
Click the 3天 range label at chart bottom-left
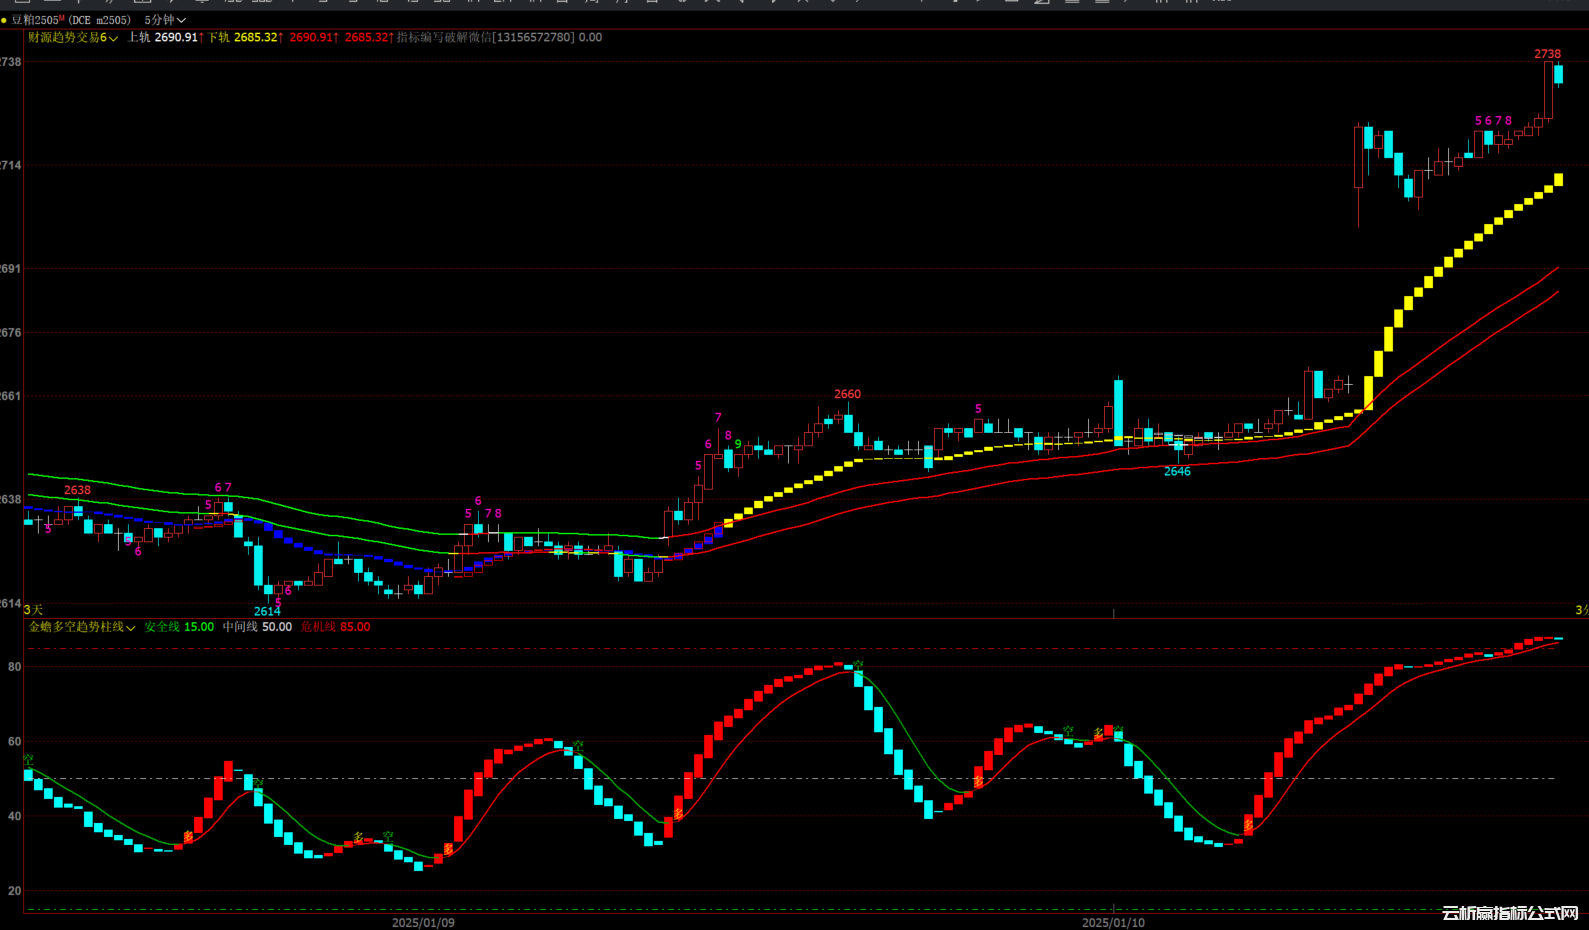[x=33, y=610]
